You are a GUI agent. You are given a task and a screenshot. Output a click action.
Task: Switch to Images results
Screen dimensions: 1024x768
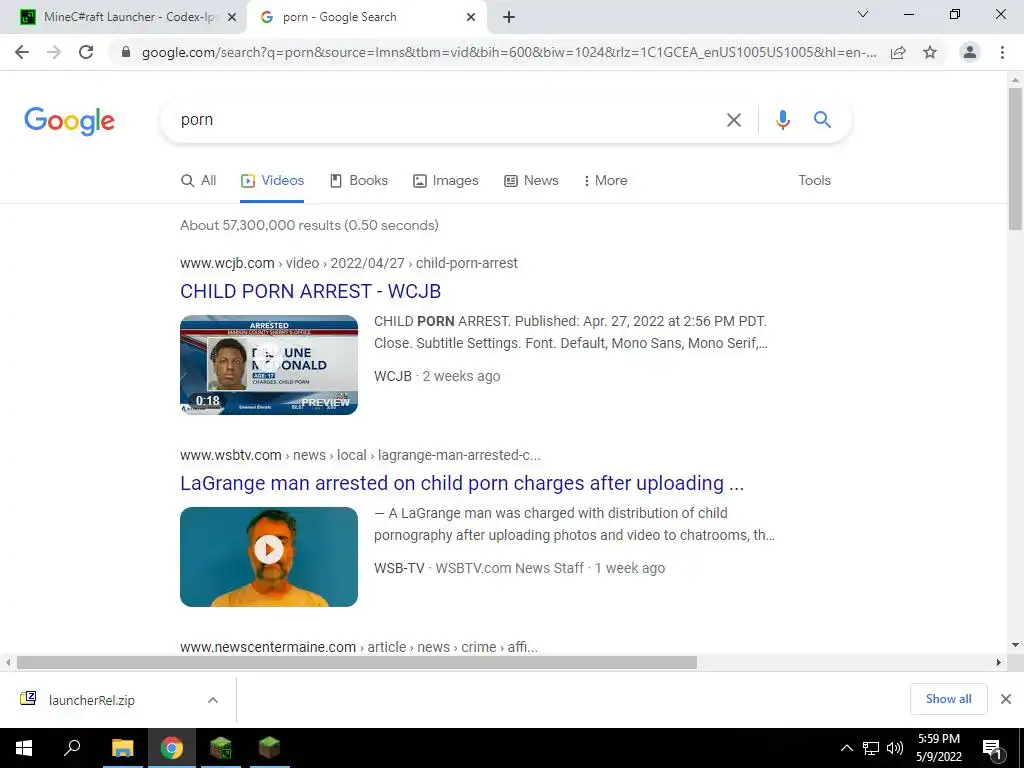click(446, 181)
